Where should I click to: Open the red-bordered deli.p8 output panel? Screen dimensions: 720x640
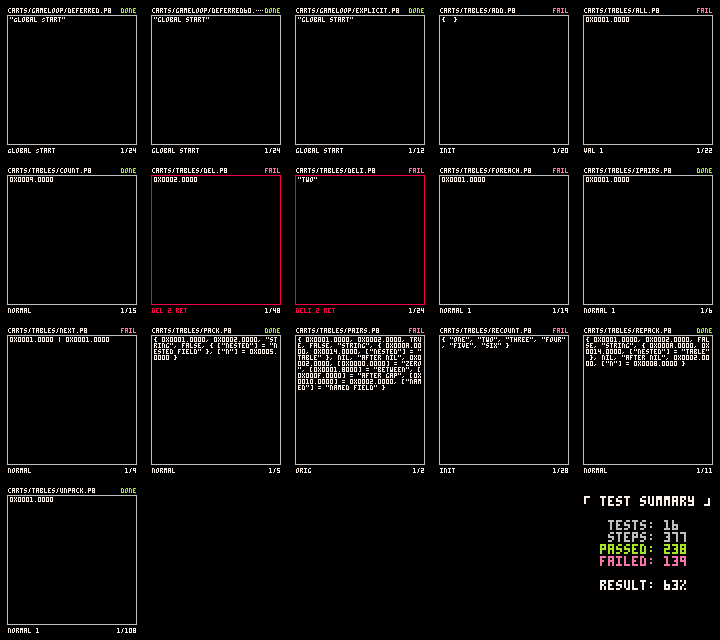click(360, 240)
